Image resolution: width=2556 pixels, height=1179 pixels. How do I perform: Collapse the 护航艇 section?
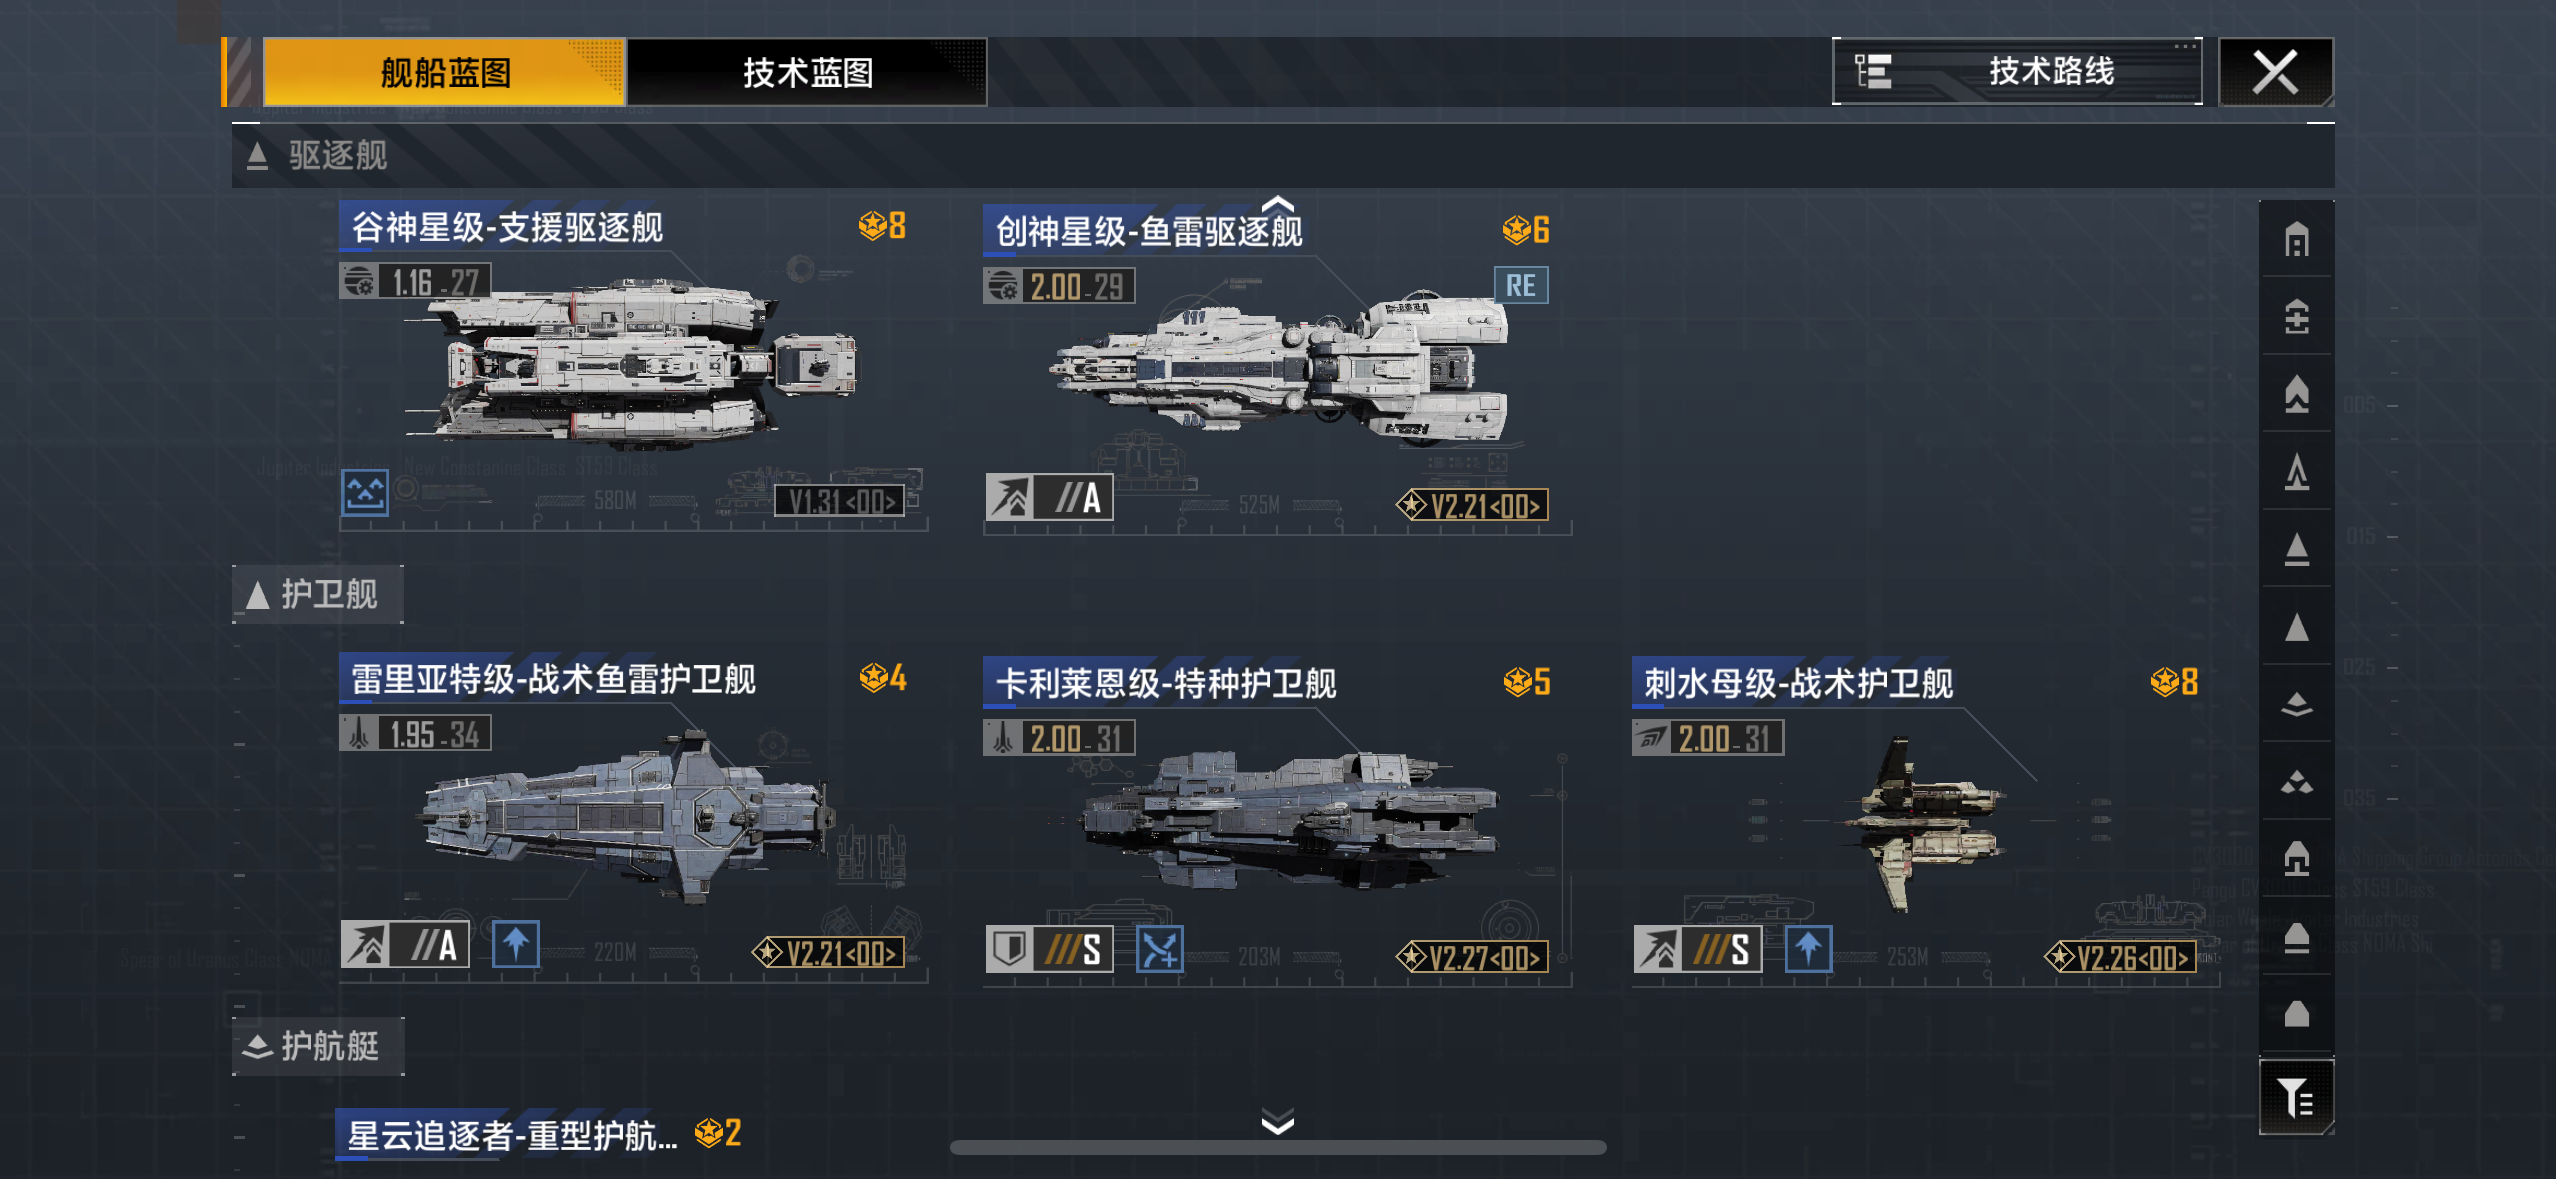click(318, 1046)
